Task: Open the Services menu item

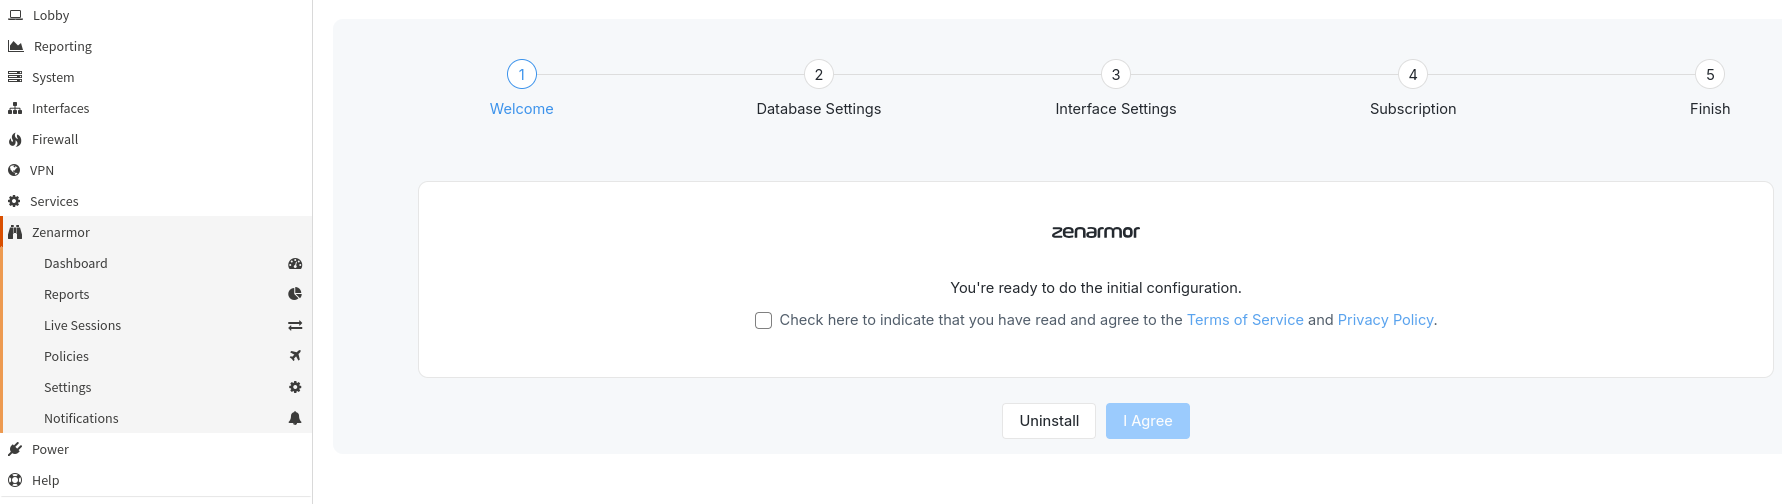Action: pyautogui.click(x=54, y=202)
